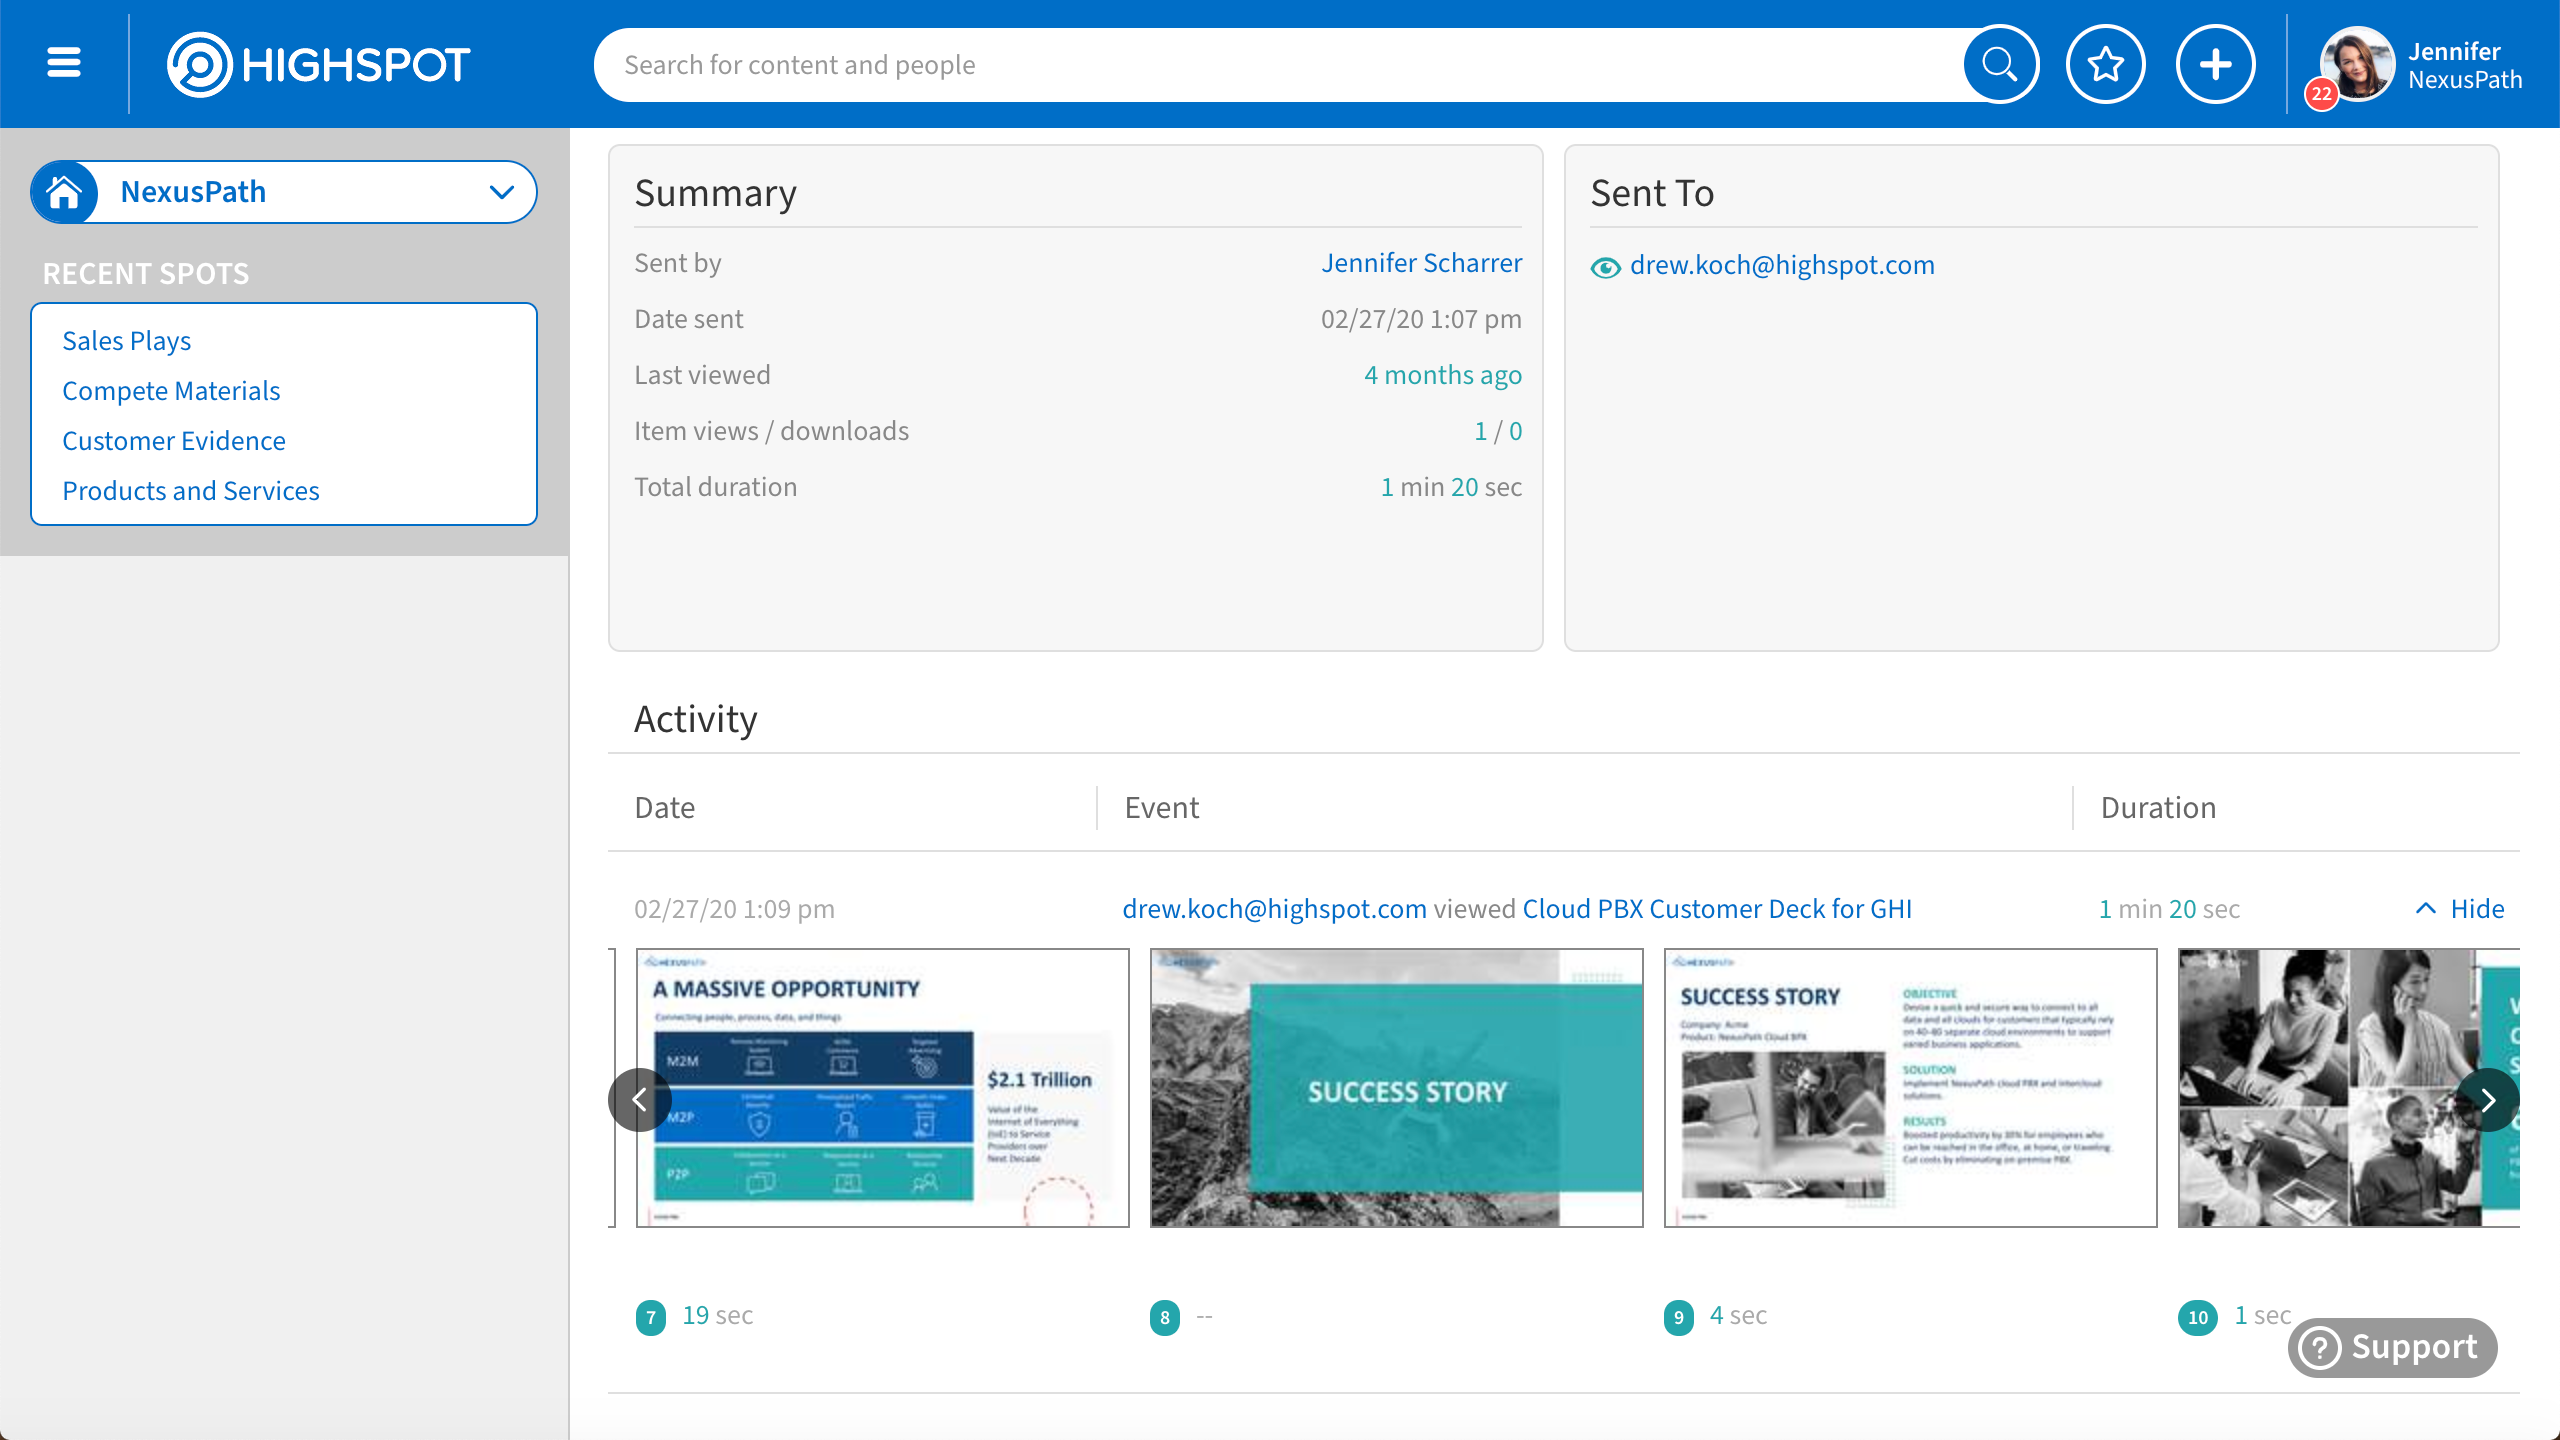The height and width of the screenshot is (1440, 2560).
Task: Expand the NexusPath dropdown
Action: click(502, 192)
